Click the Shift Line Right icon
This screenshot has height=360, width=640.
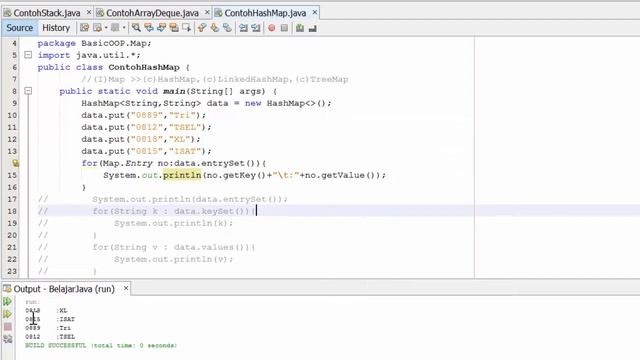click(x=256, y=28)
